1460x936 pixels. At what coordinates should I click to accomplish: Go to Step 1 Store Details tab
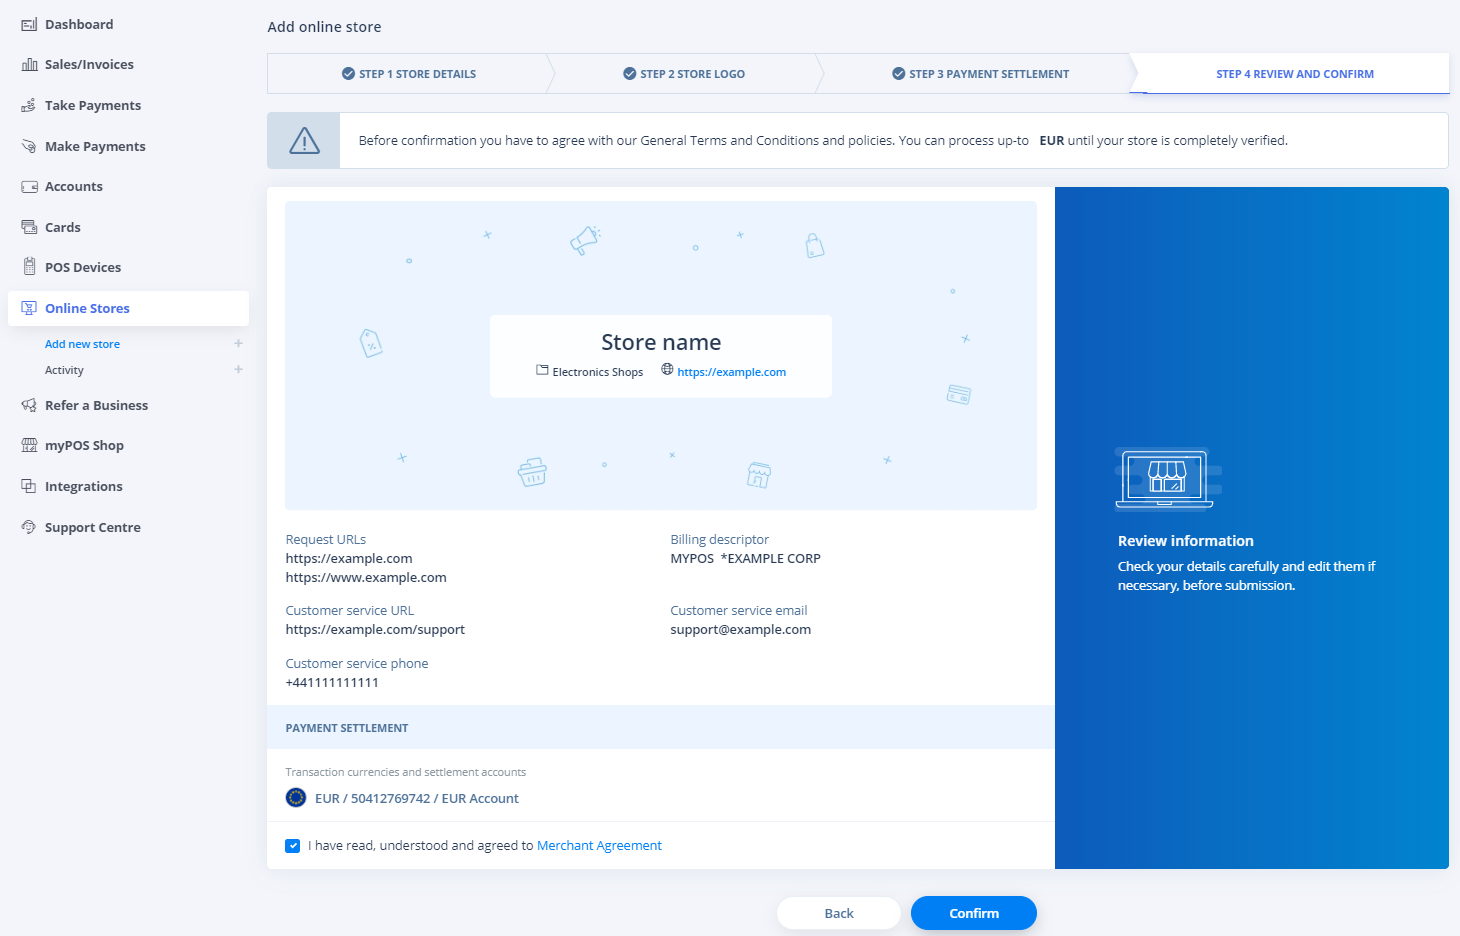(409, 74)
